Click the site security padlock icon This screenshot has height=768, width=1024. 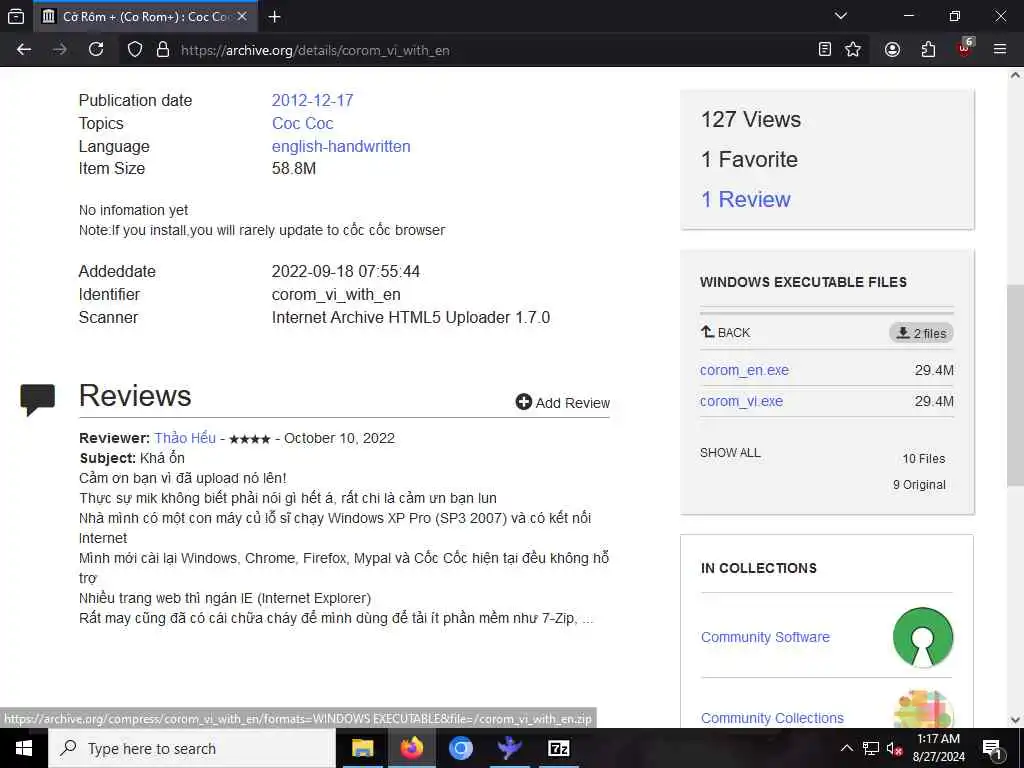tap(163, 50)
